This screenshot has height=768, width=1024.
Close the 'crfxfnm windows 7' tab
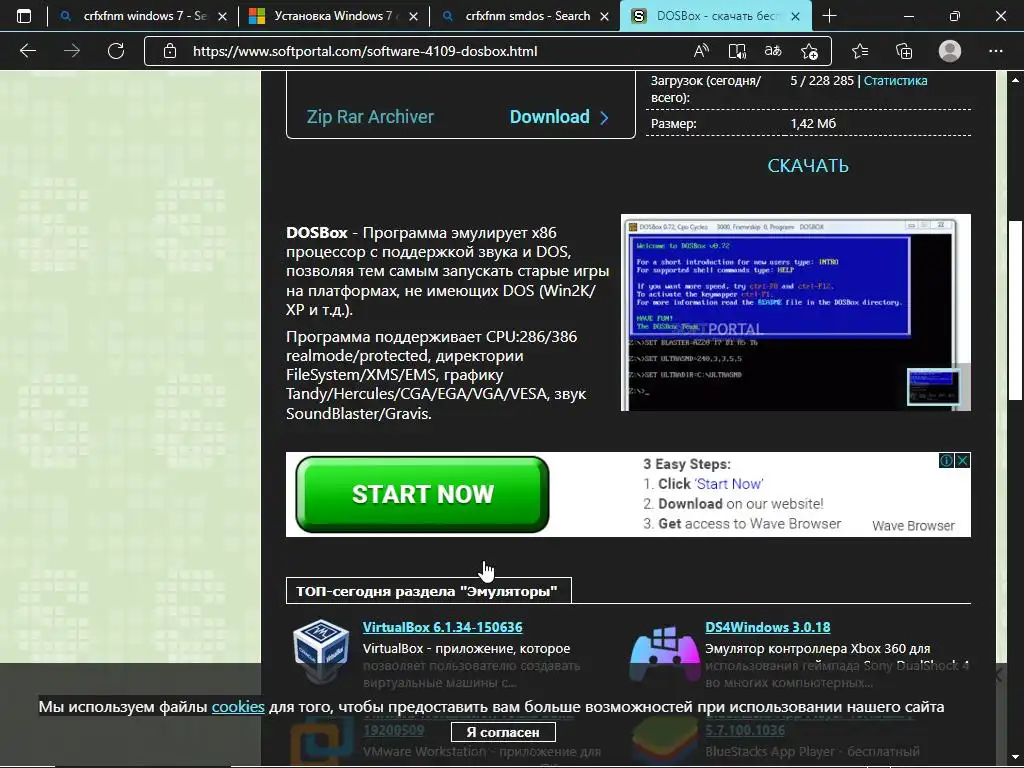[x=222, y=16]
